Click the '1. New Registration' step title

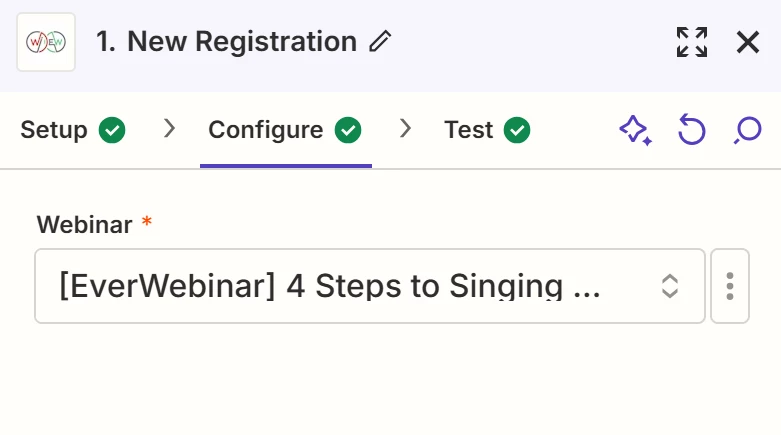click(227, 42)
